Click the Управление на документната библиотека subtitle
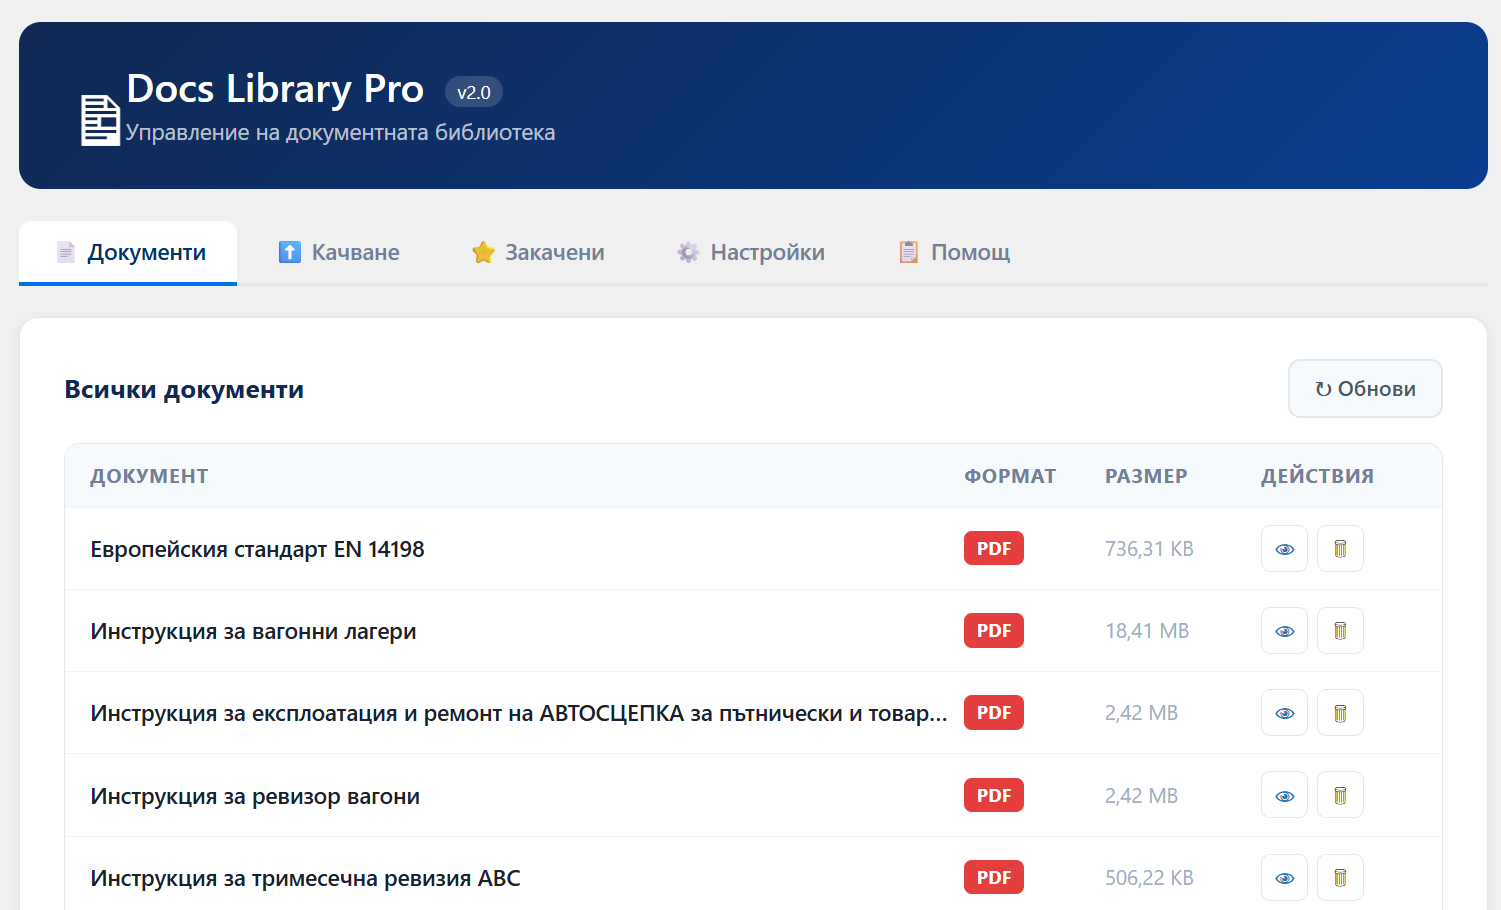 point(340,132)
